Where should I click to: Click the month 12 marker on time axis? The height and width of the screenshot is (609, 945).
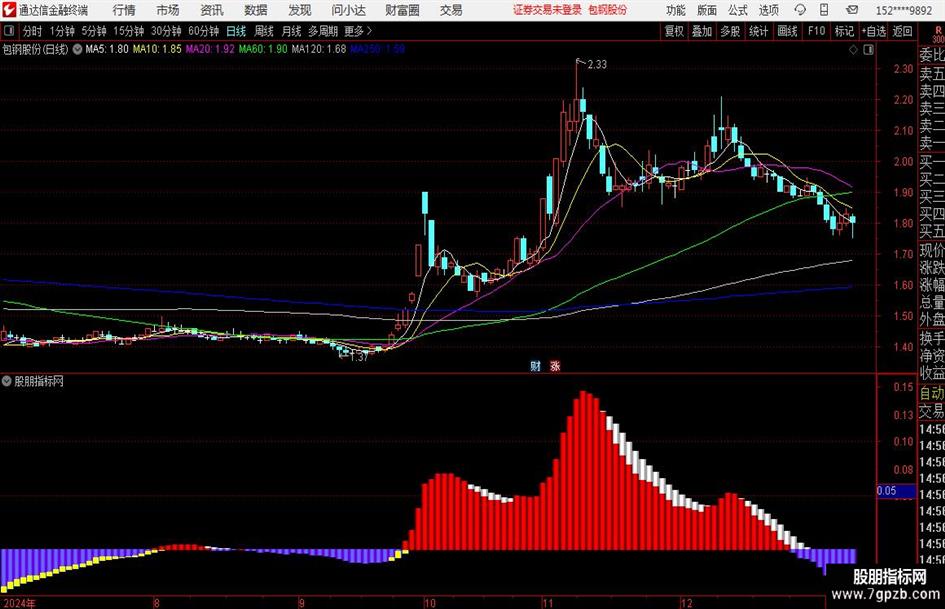tap(686, 603)
